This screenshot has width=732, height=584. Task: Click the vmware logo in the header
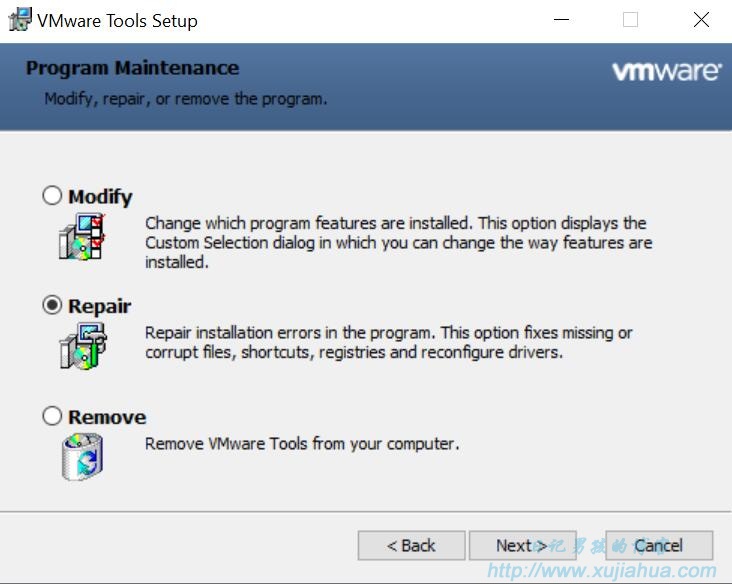667,71
